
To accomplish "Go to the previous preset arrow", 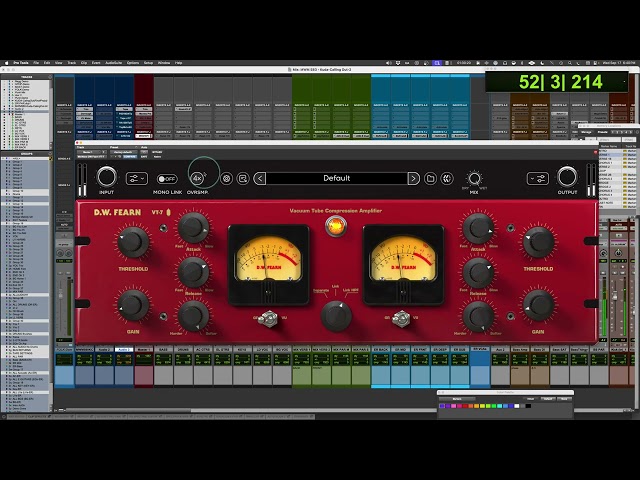I will [260, 178].
